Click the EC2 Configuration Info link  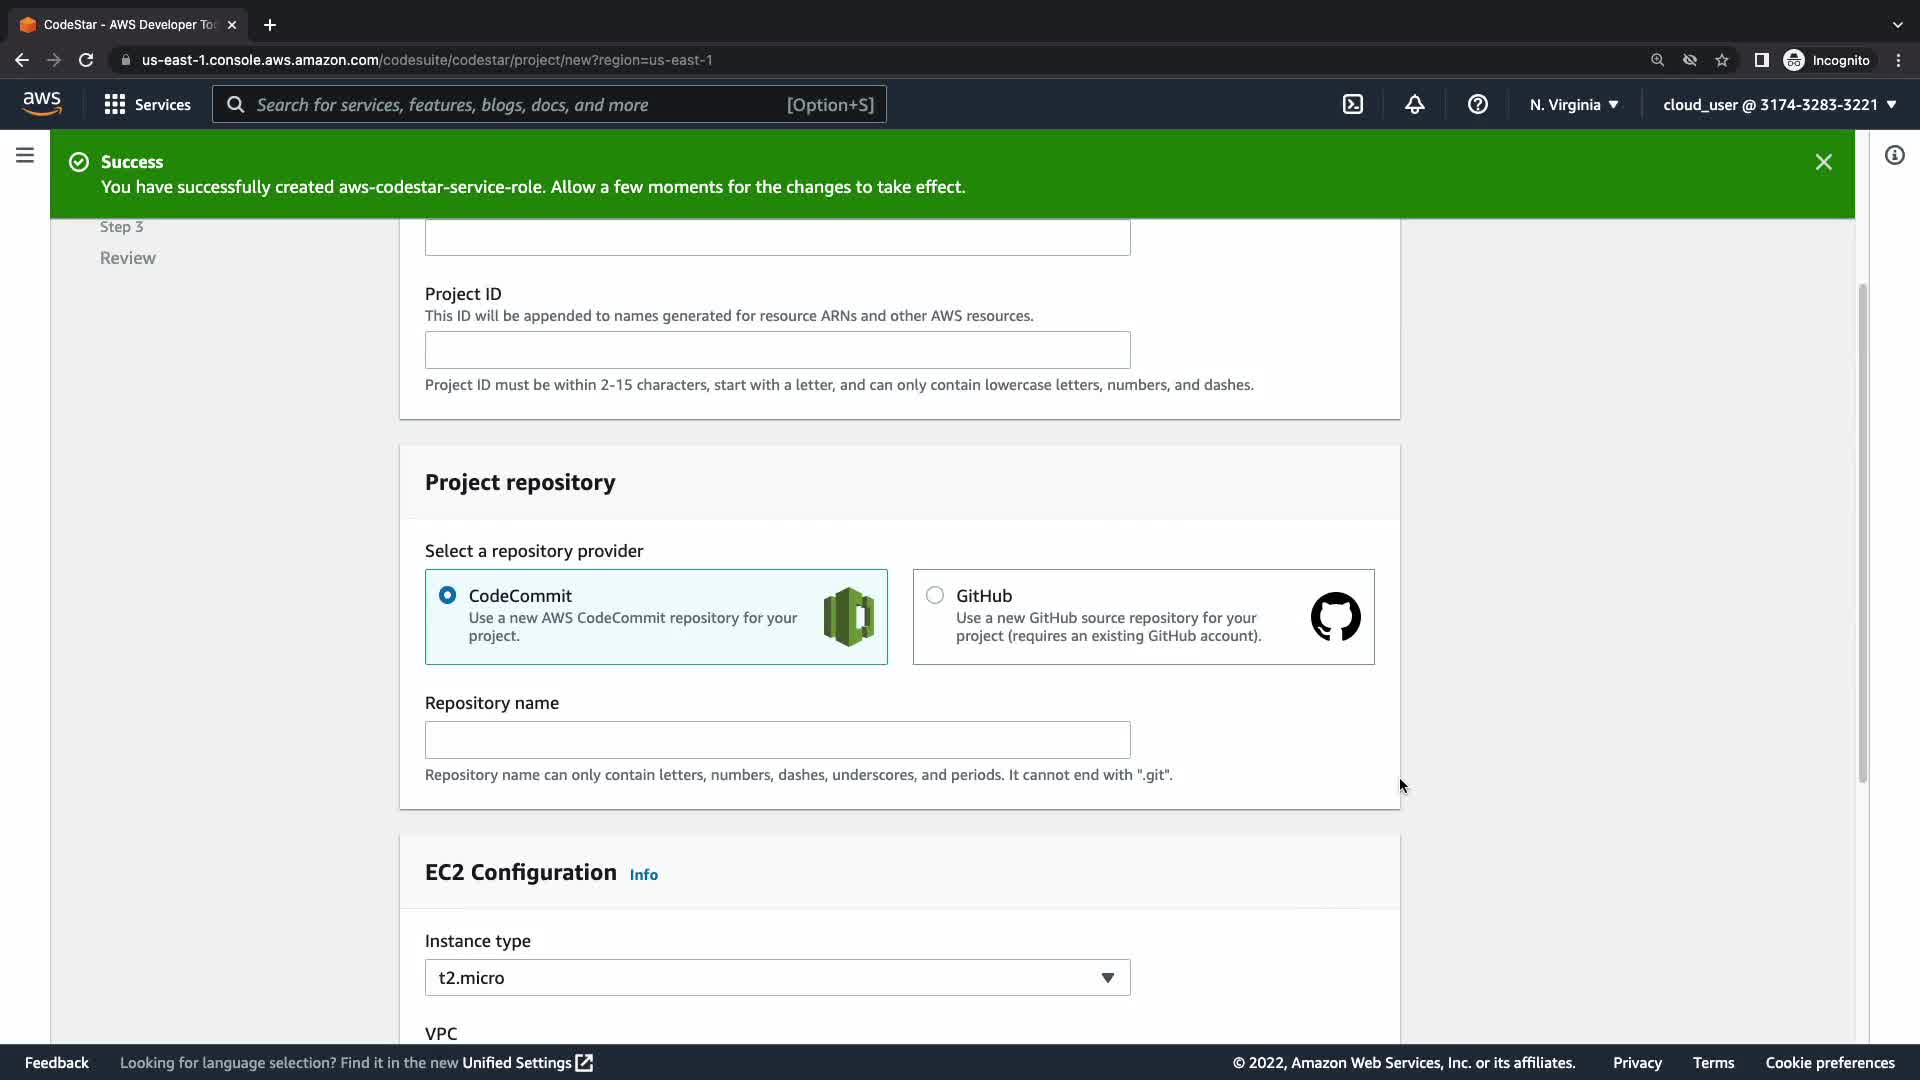[643, 875]
